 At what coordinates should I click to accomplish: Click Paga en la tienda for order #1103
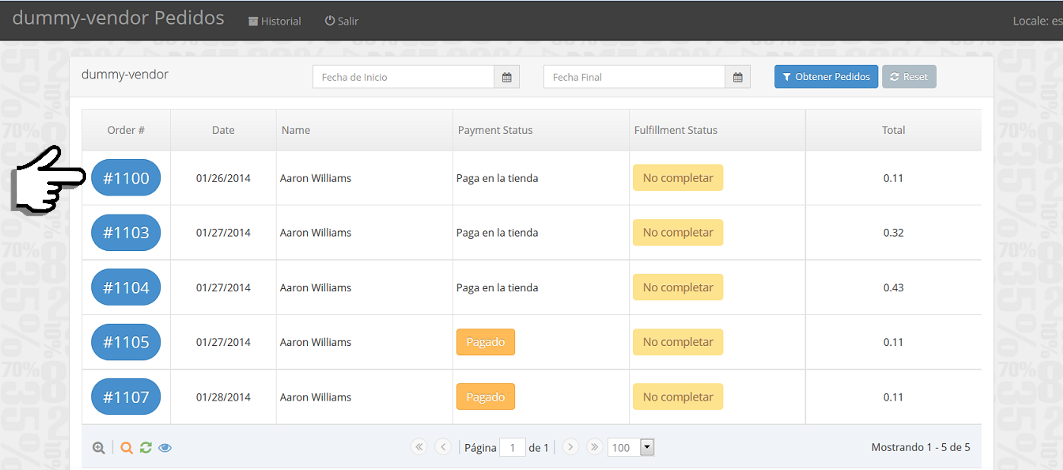(497, 233)
